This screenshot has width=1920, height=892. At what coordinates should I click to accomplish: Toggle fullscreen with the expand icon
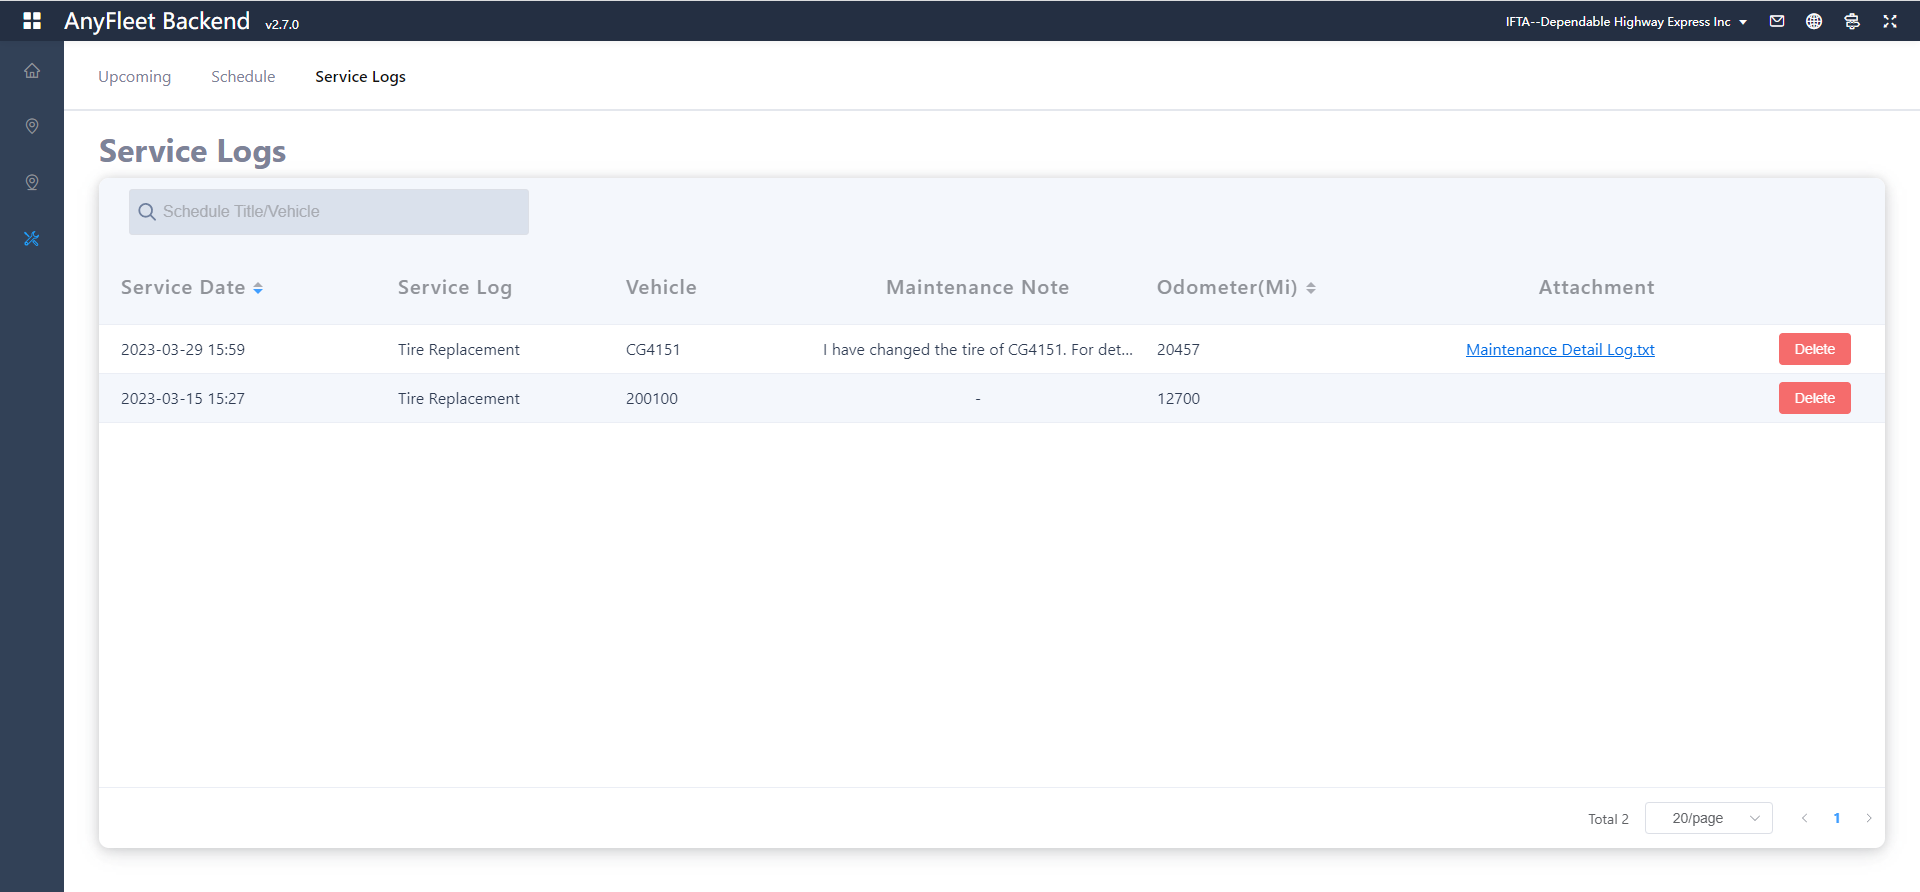(x=1890, y=21)
